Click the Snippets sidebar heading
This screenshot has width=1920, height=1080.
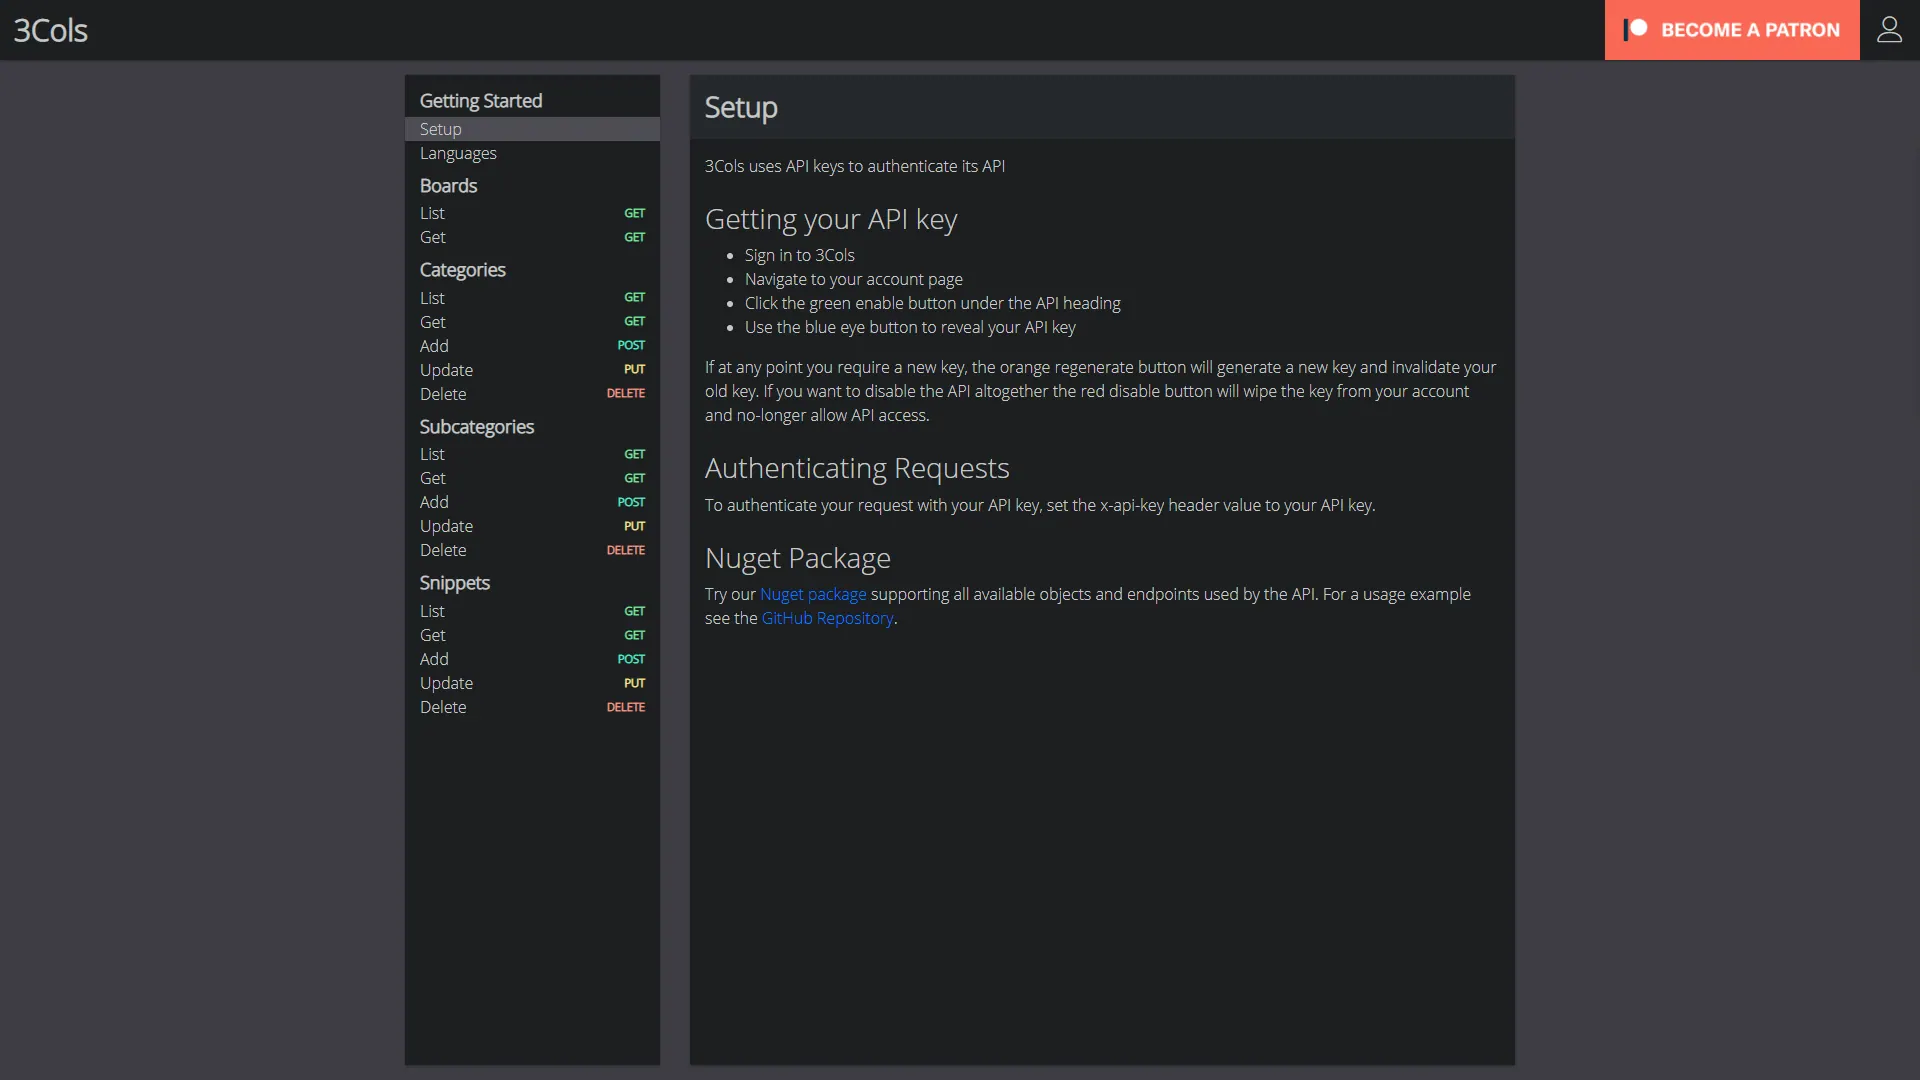click(x=455, y=583)
